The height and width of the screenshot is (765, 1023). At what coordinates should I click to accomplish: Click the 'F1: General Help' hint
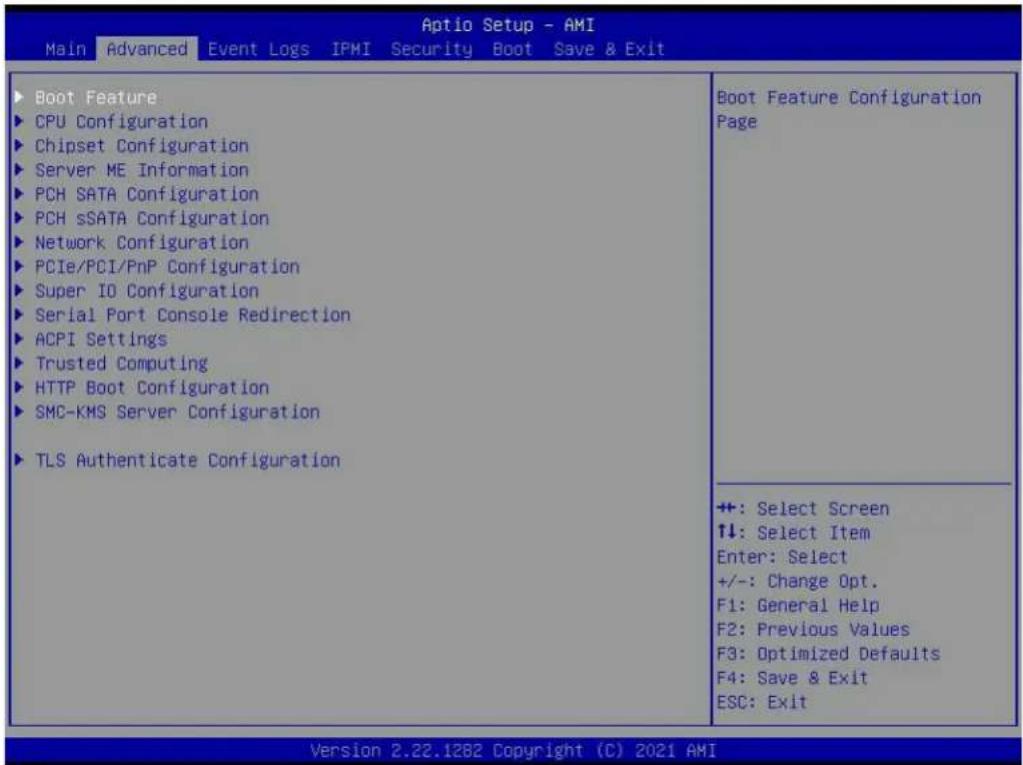coord(797,605)
